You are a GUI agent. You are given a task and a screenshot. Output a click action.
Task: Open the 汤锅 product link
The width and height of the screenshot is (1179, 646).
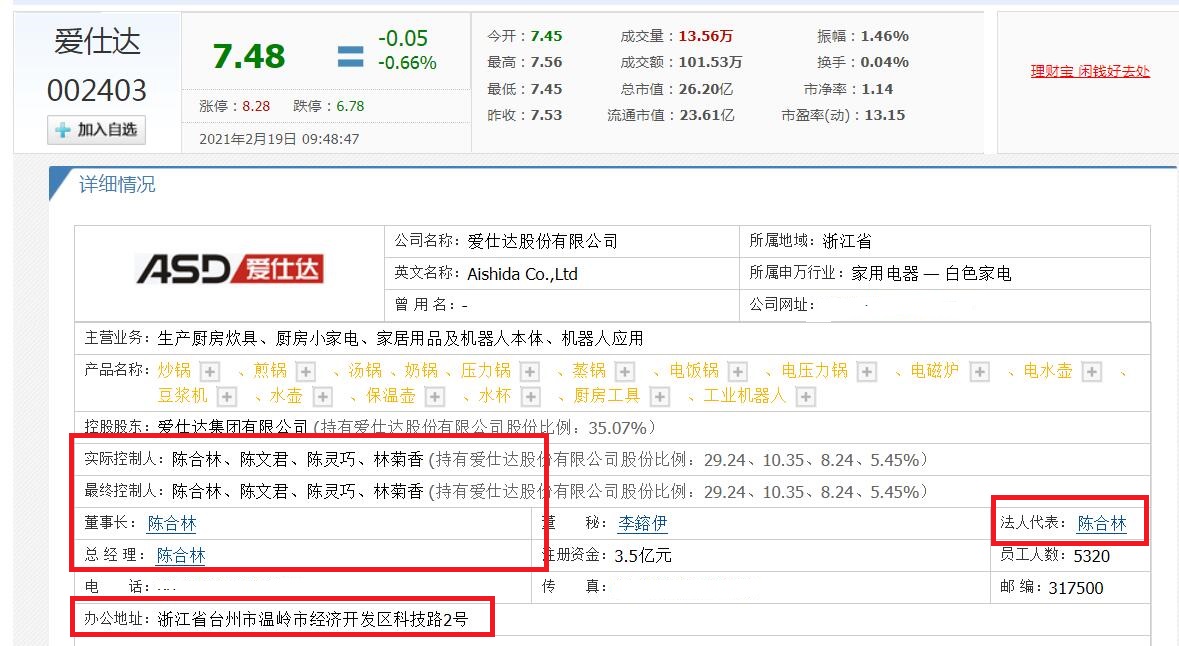point(365,371)
